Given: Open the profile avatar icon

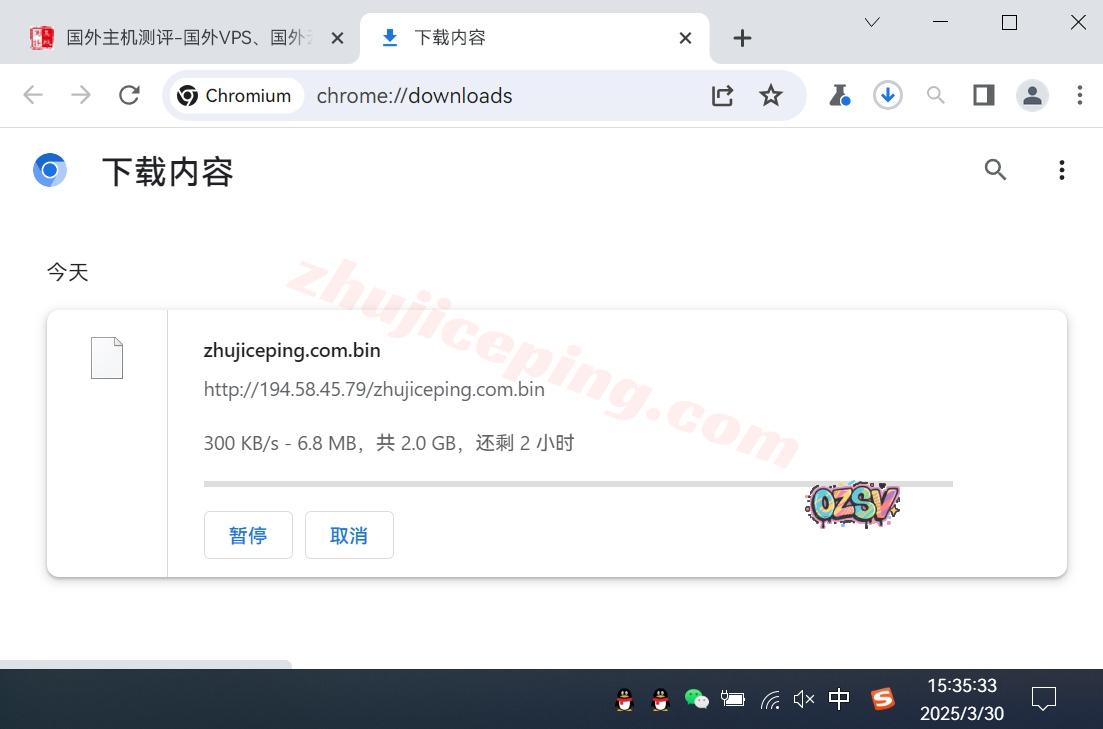Looking at the screenshot, I should tap(1031, 95).
